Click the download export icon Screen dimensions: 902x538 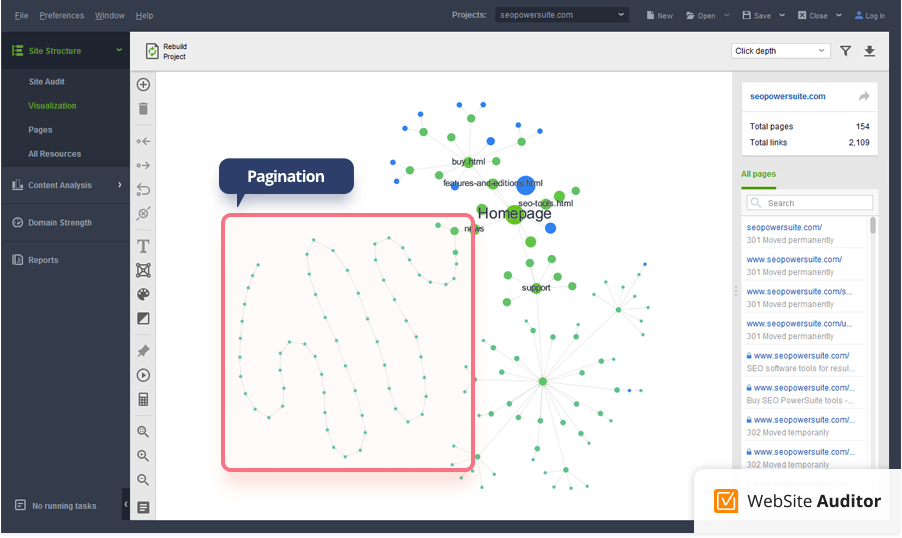869,51
